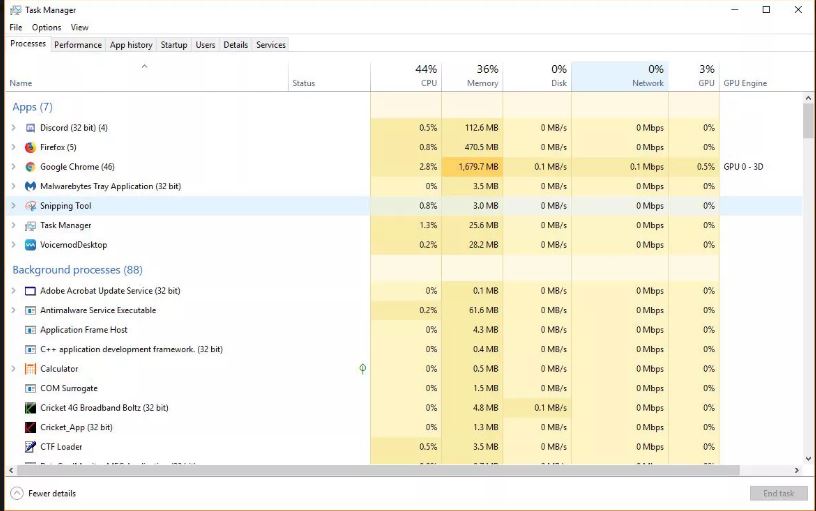Click the 'GPU 0 - 3D' cell
The width and height of the screenshot is (816, 511).
point(743,167)
